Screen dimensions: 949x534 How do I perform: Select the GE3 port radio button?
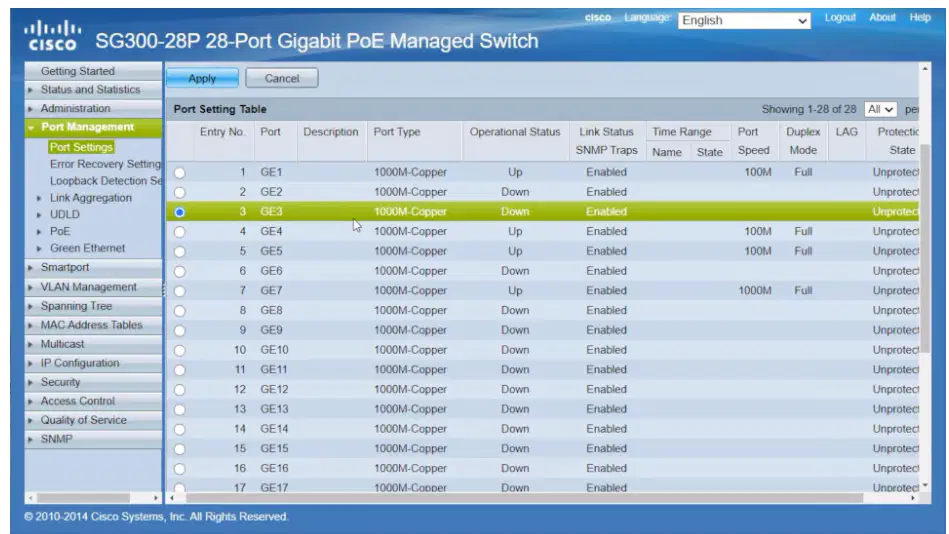pyautogui.click(x=180, y=212)
